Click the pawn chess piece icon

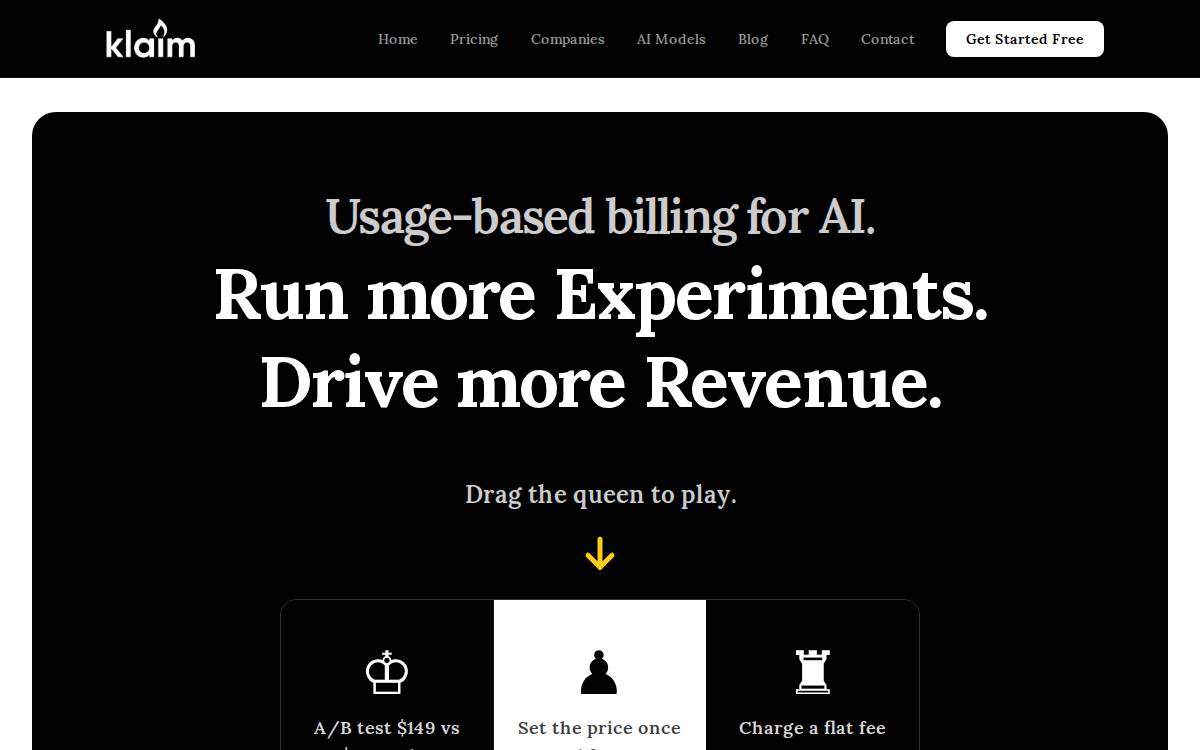pos(599,671)
